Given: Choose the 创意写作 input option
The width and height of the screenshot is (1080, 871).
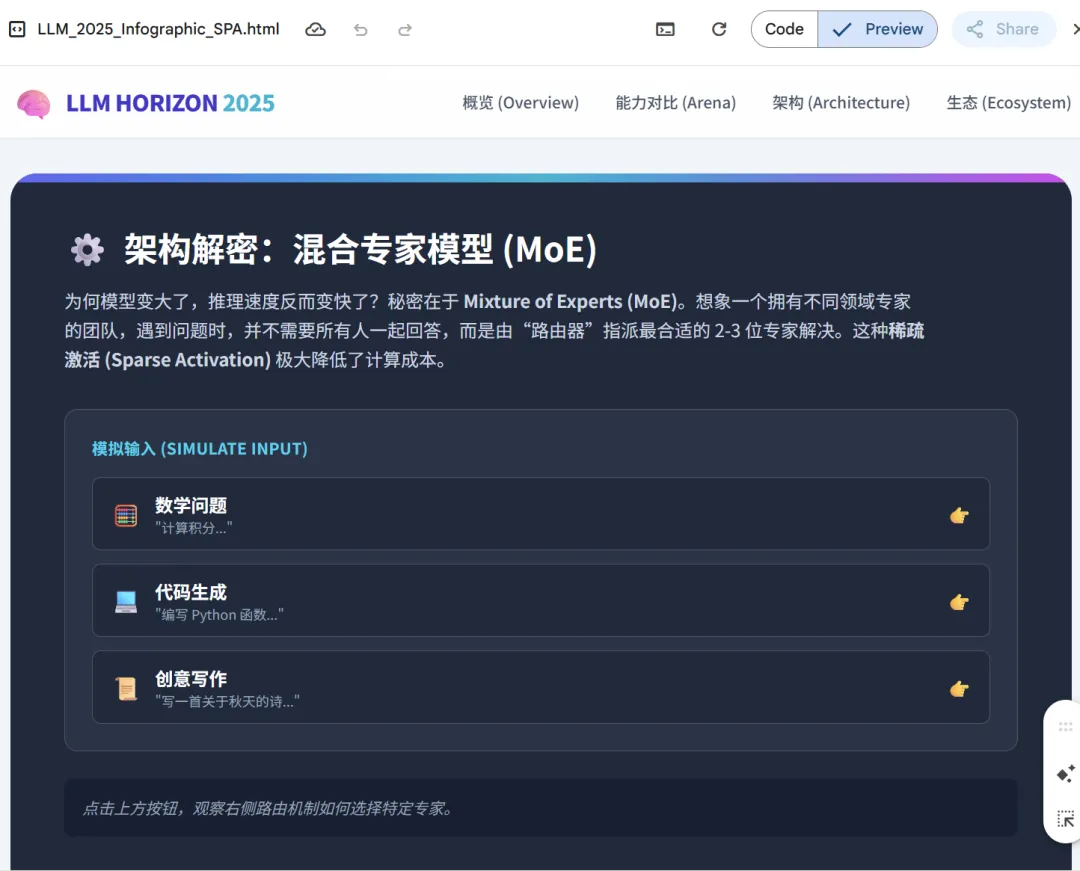Looking at the screenshot, I should coord(541,687).
